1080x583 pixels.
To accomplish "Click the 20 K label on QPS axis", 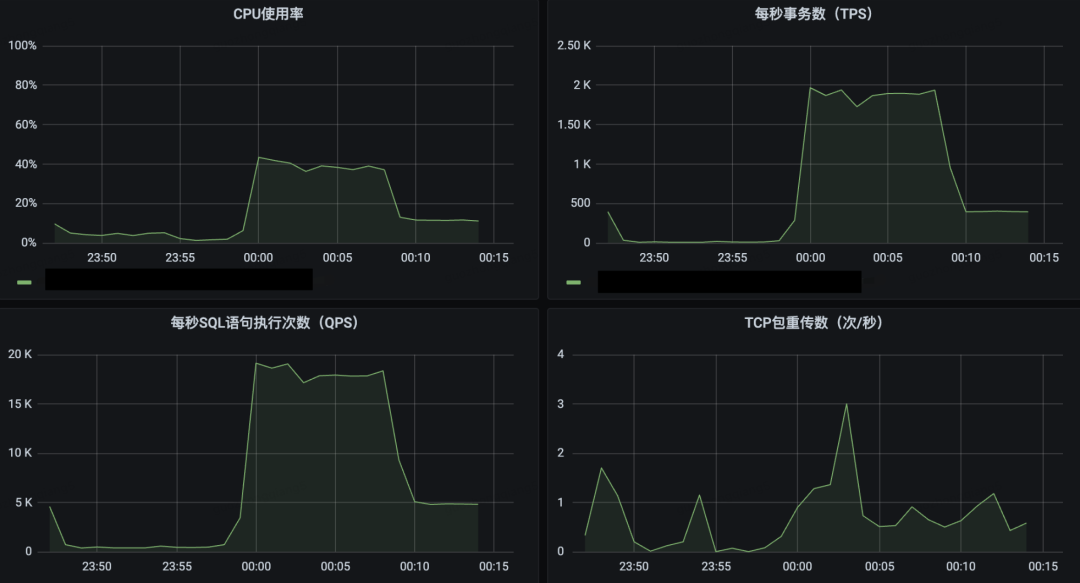I will (x=20, y=354).
